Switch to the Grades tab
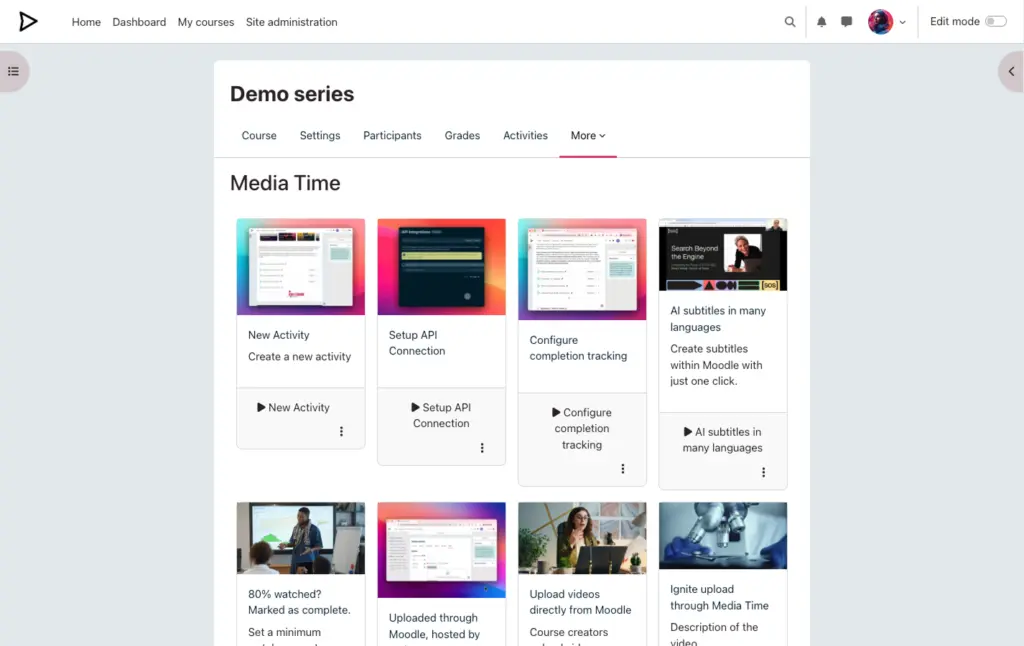The image size is (1024, 646). click(x=462, y=135)
